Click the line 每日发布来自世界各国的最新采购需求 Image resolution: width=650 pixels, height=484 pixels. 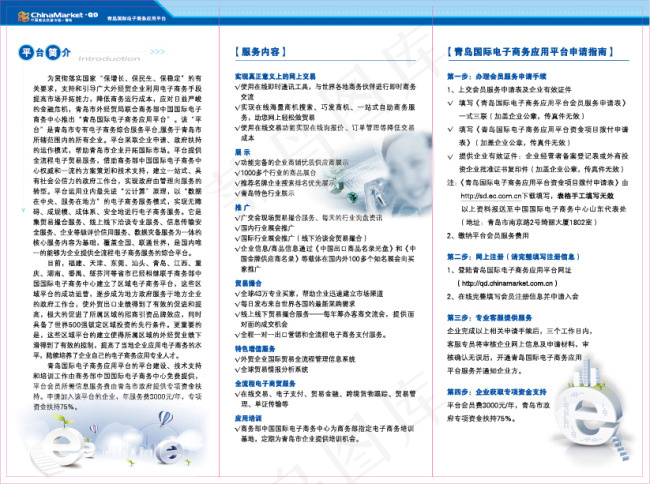tap(295, 304)
